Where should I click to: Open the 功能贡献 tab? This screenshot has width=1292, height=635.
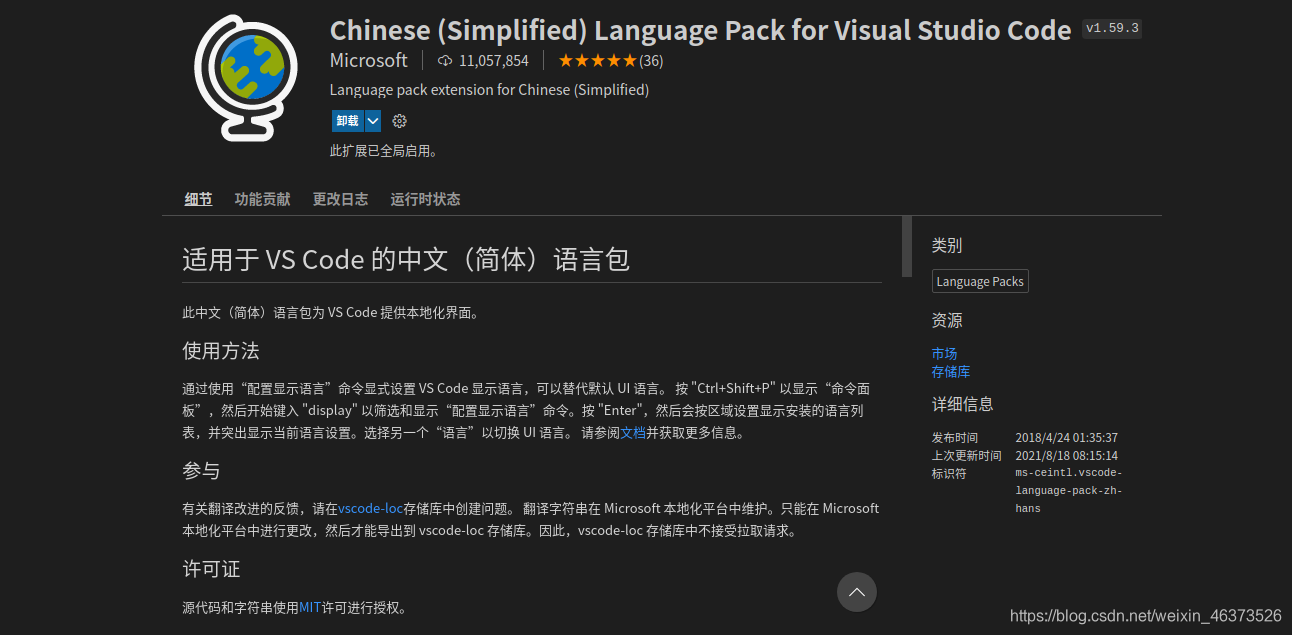click(262, 199)
